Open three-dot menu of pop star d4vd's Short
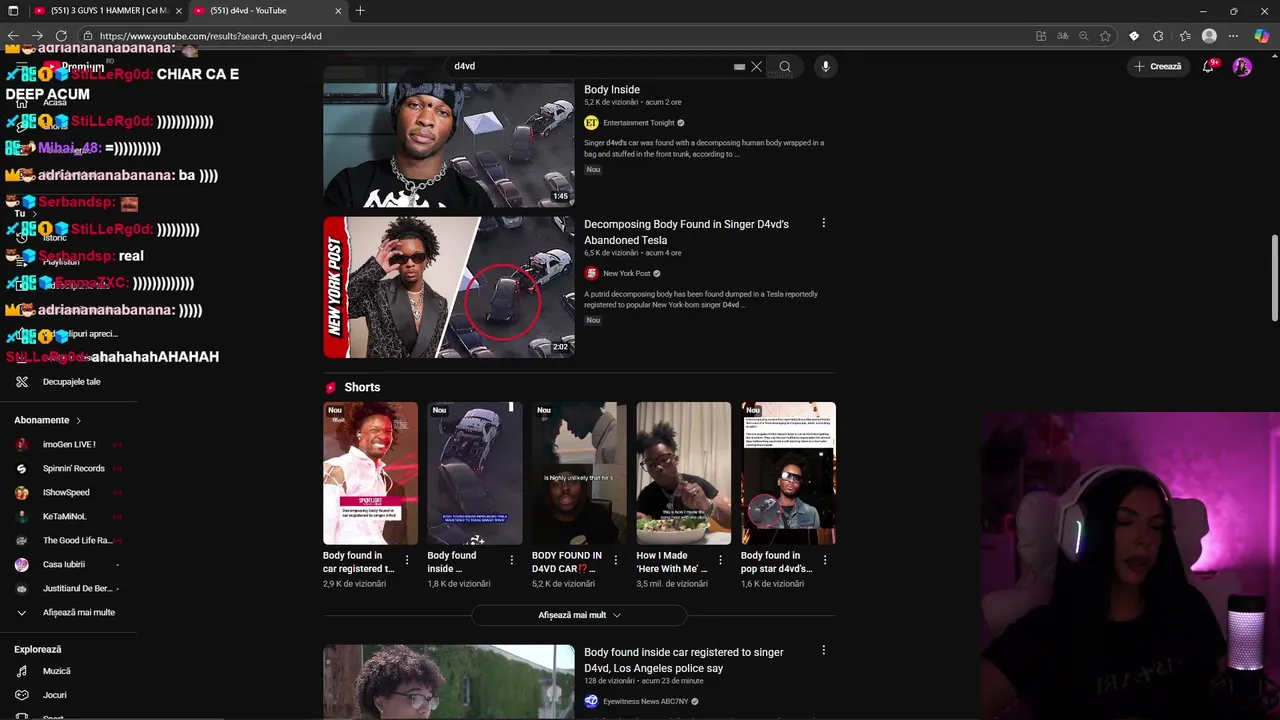The image size is (1280, 720). pos(825,560)
